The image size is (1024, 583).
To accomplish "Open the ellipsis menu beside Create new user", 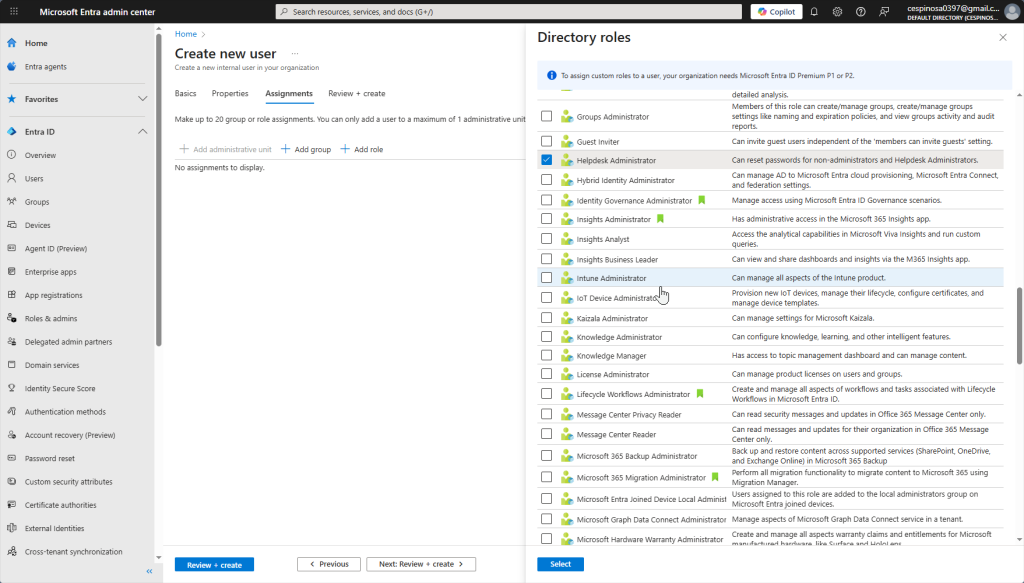I will [296, 53].
